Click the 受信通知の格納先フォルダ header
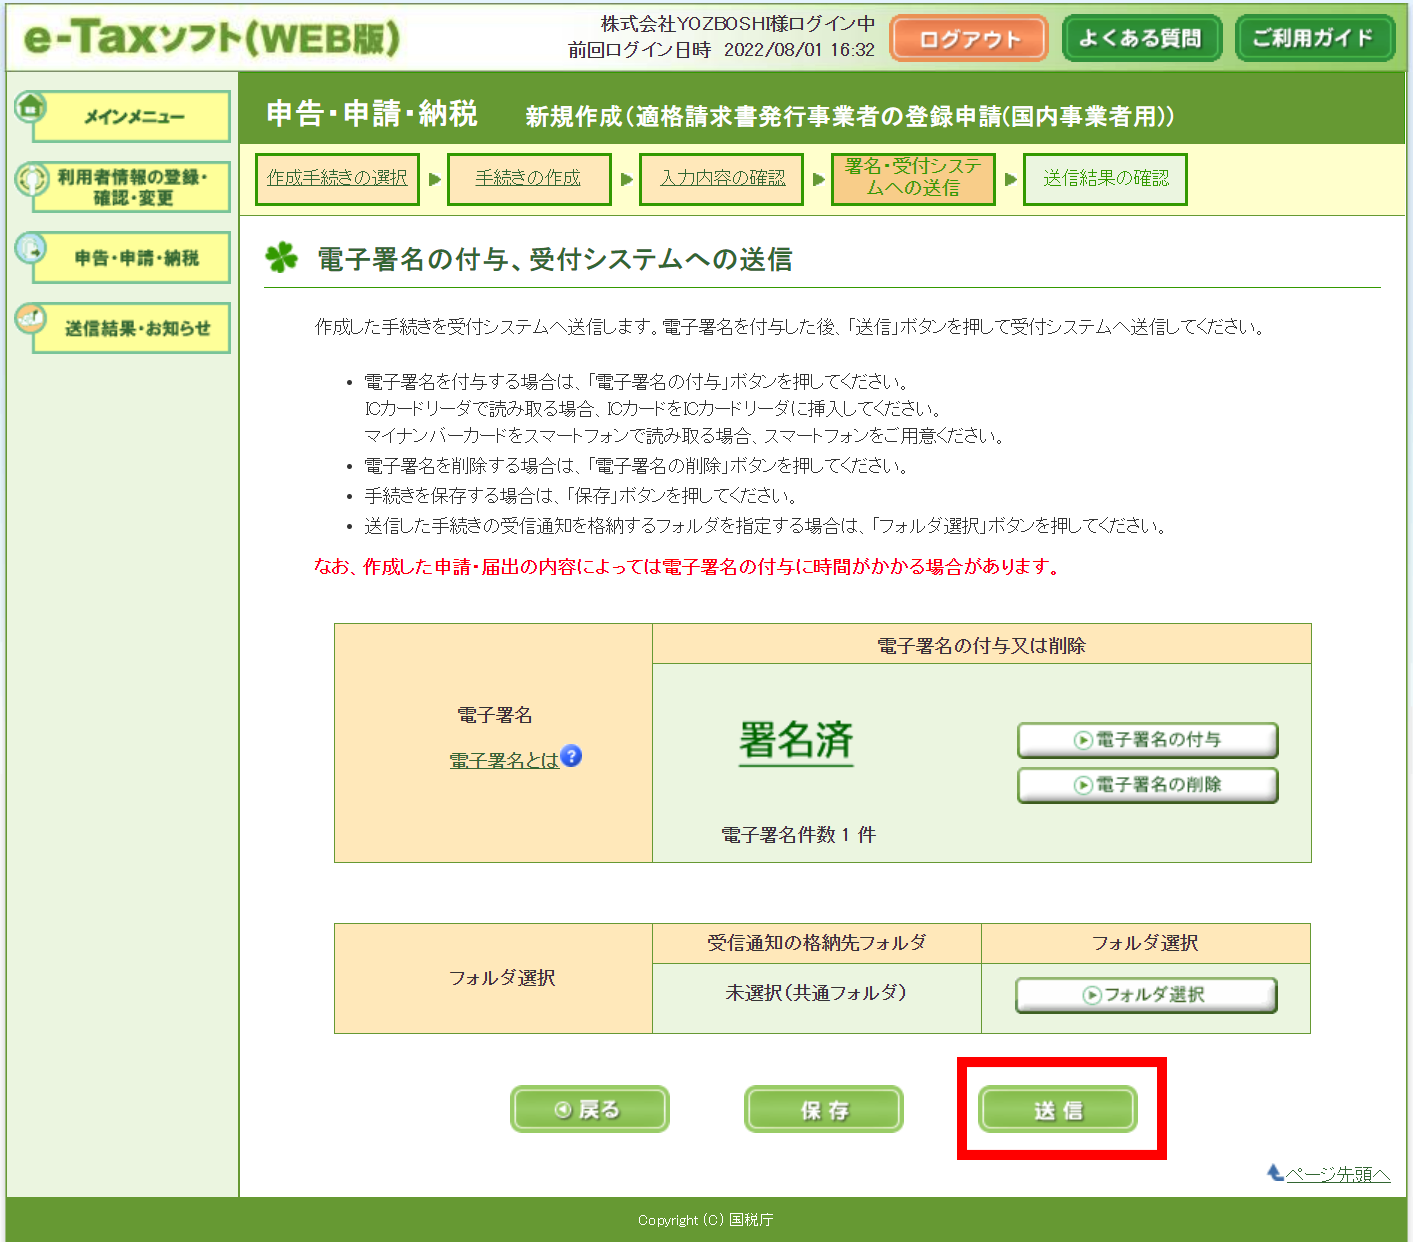The height and width of the screenshot is (1246, 1413). [x=816, y=943]
